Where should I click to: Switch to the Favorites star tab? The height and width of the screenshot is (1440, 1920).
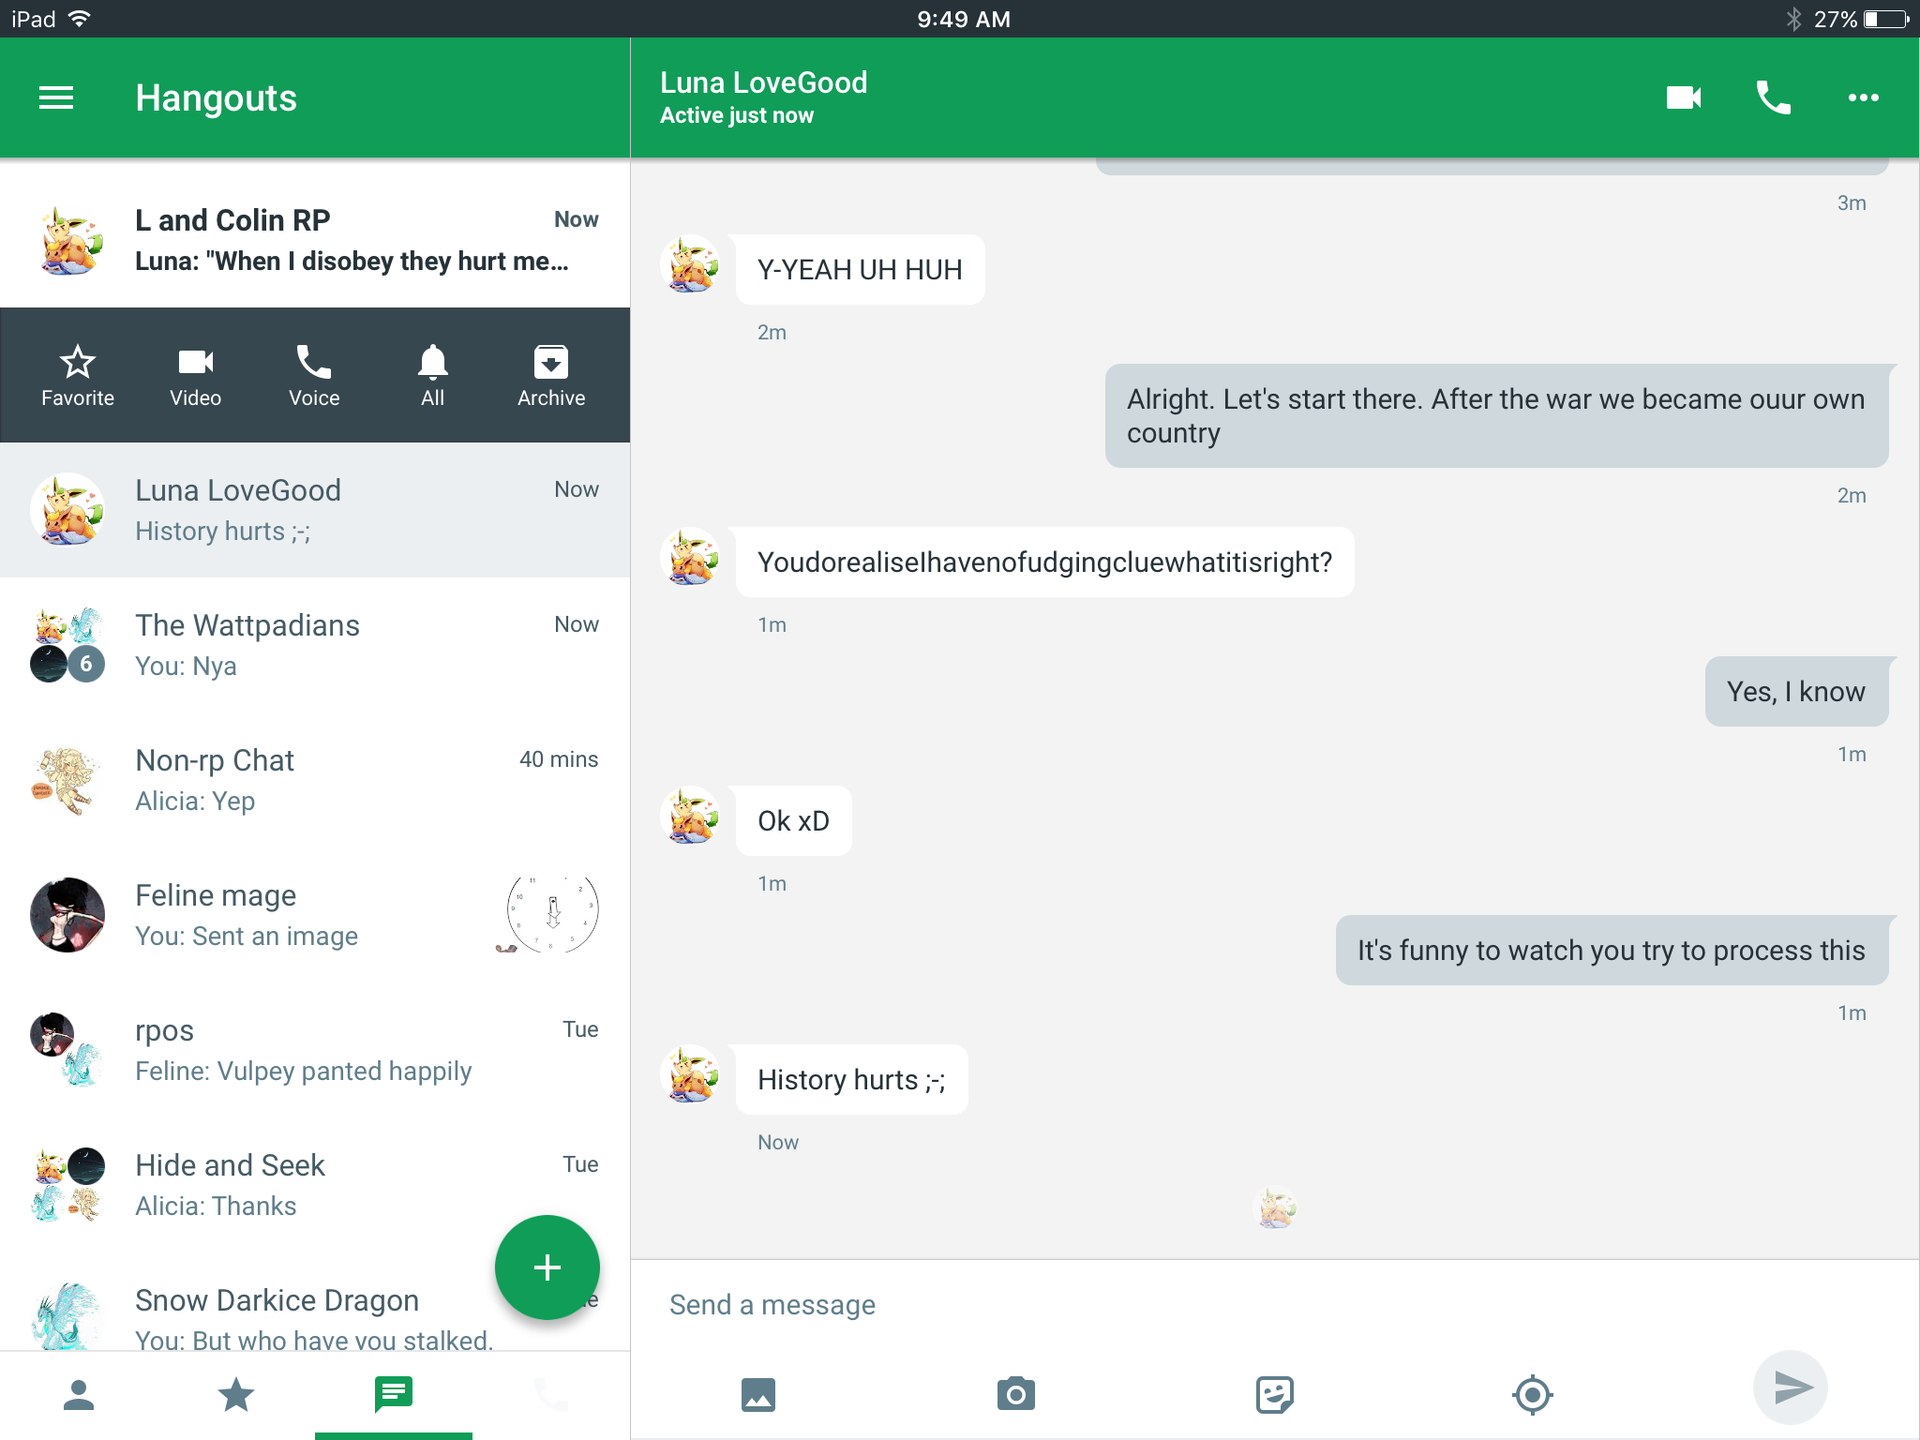236,1394
